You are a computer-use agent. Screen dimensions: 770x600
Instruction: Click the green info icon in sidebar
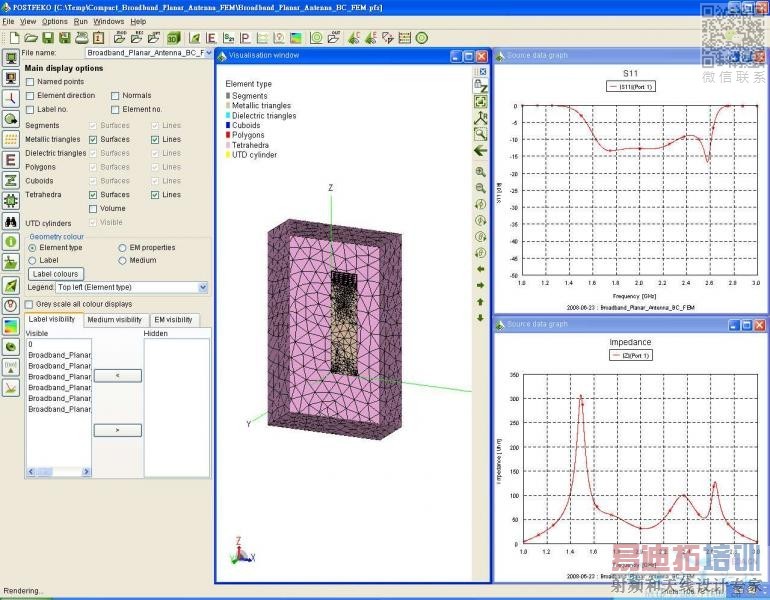pyautogui.click(x=11, y=241)
